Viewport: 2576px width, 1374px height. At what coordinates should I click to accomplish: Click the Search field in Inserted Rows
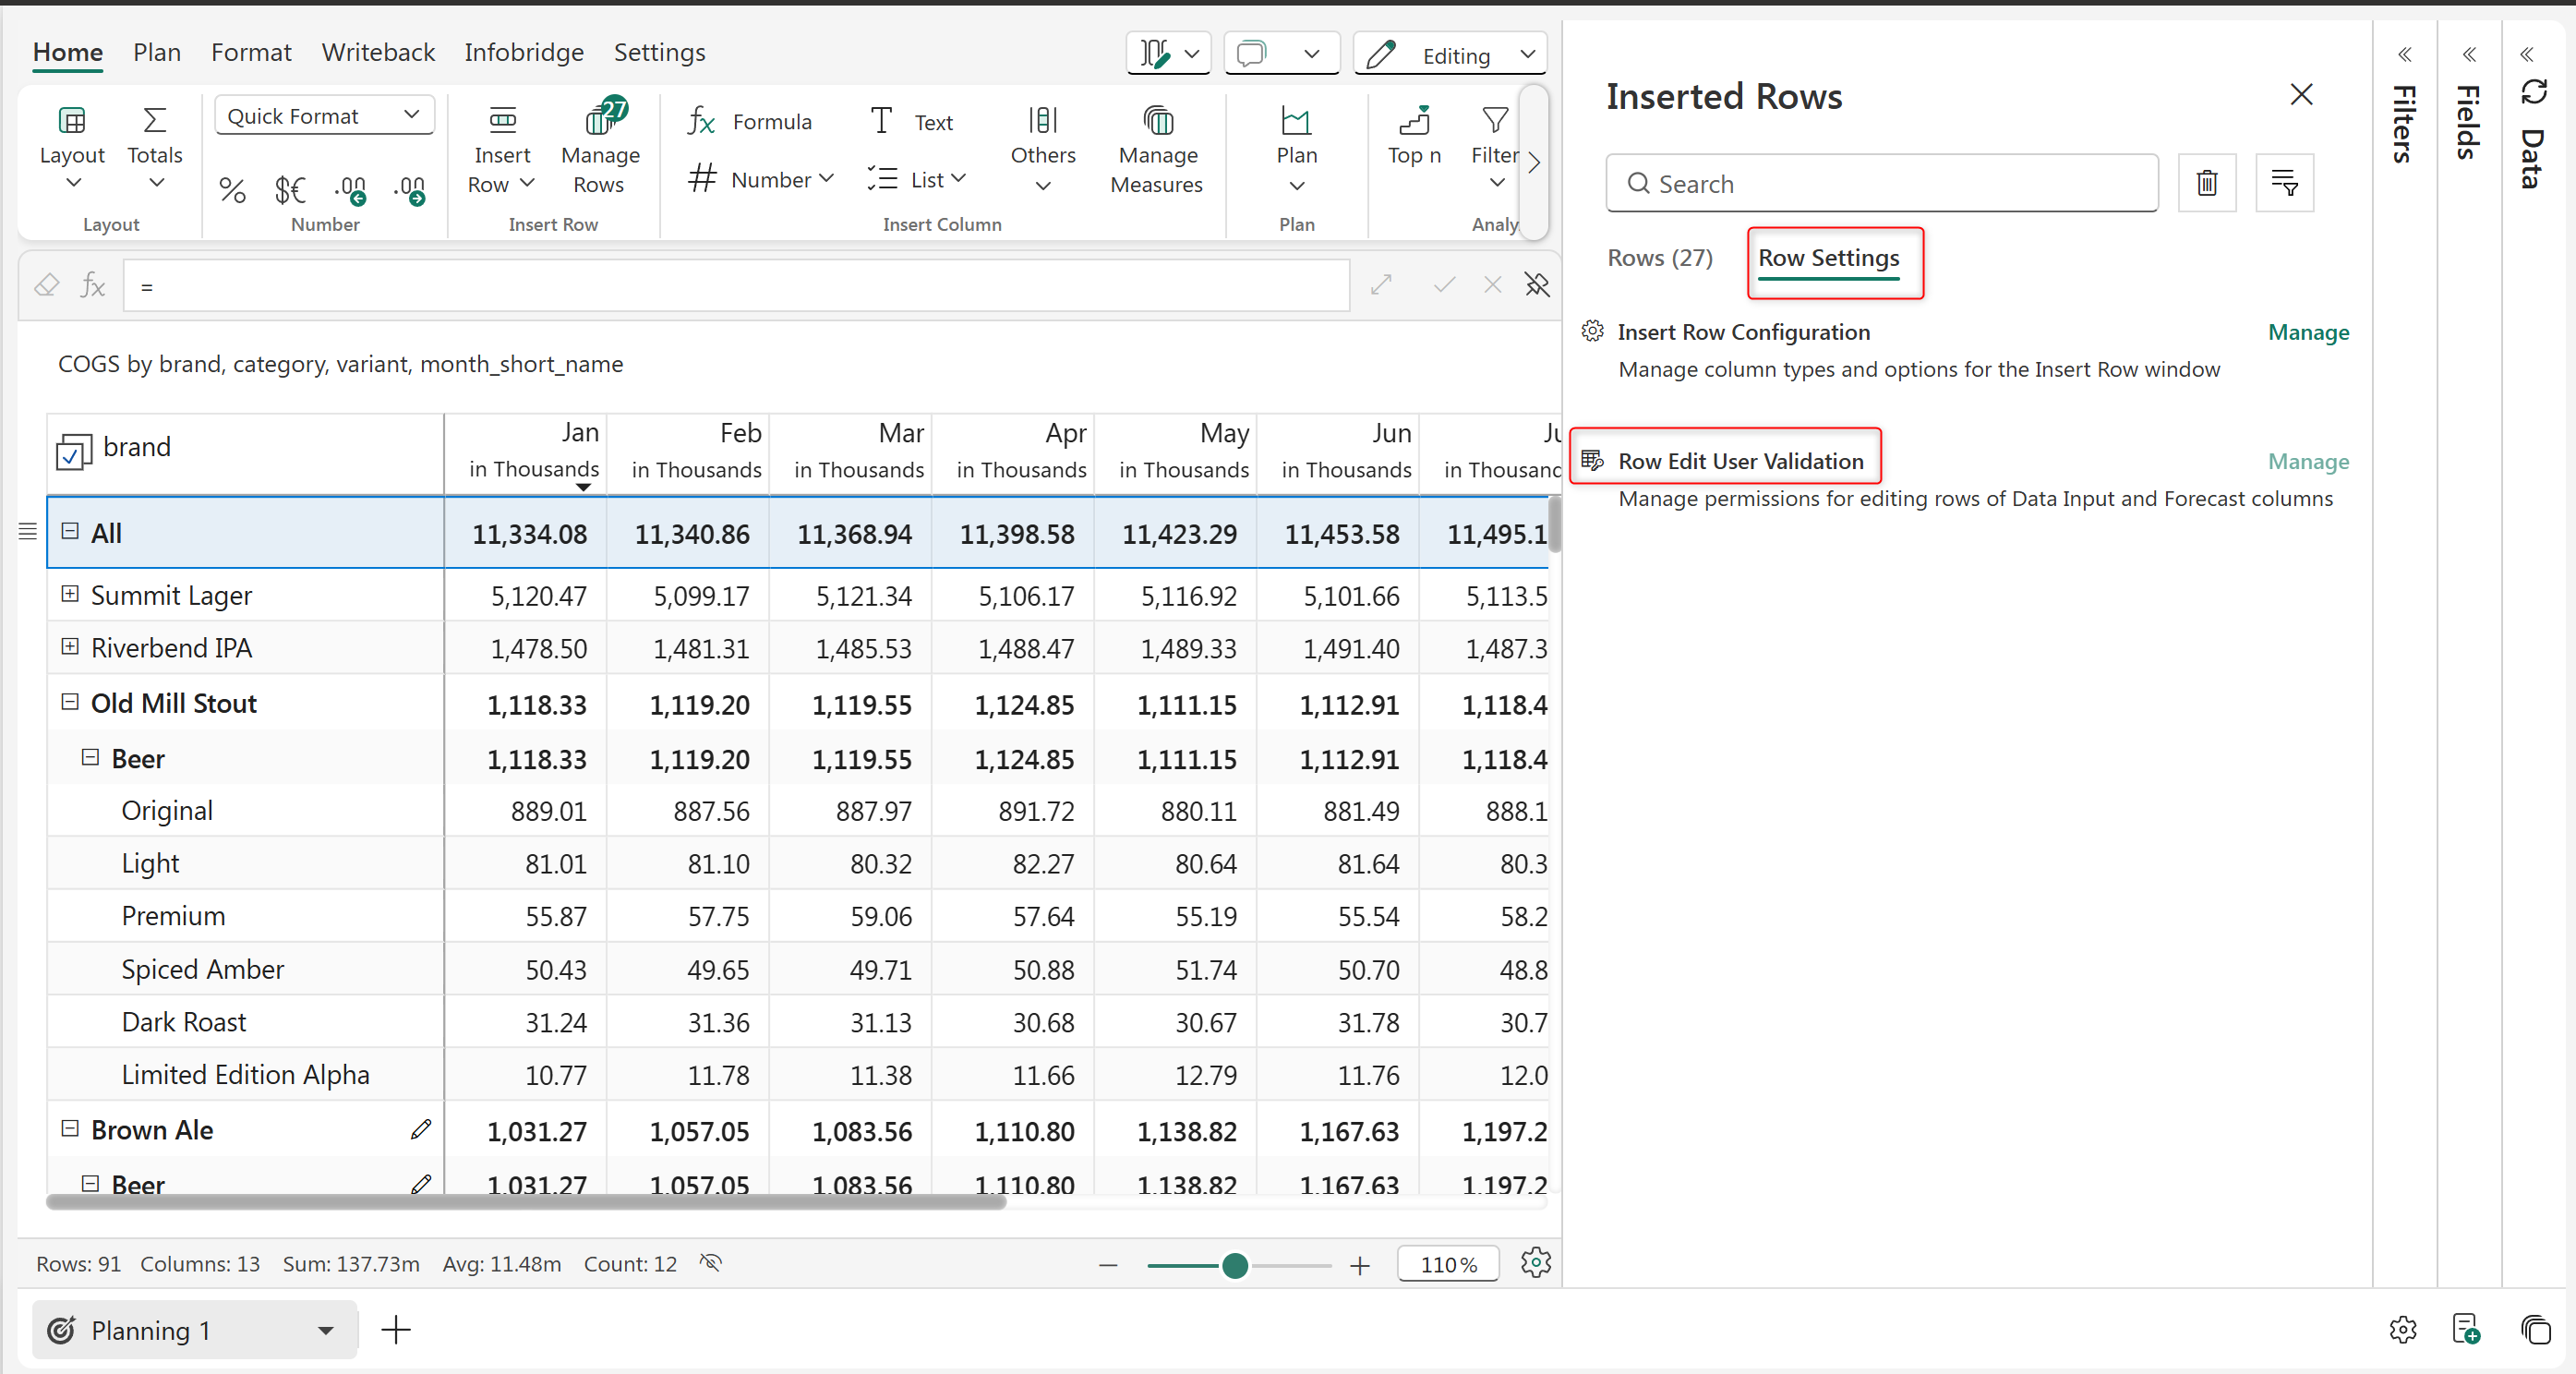[1881, 183]
